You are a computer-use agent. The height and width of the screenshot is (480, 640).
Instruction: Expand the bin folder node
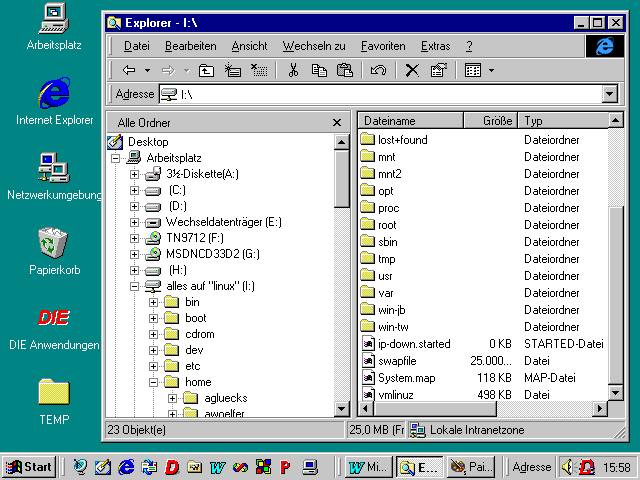click(153, 302)
